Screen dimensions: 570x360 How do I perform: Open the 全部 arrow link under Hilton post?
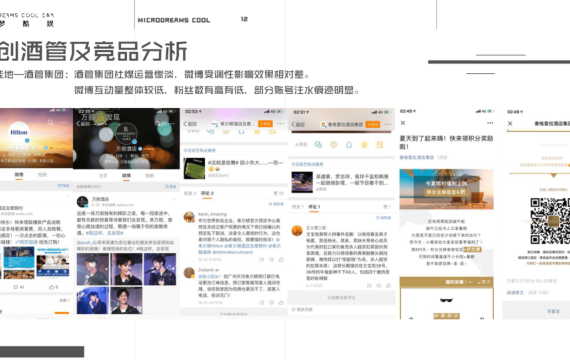tap(64, 300)
